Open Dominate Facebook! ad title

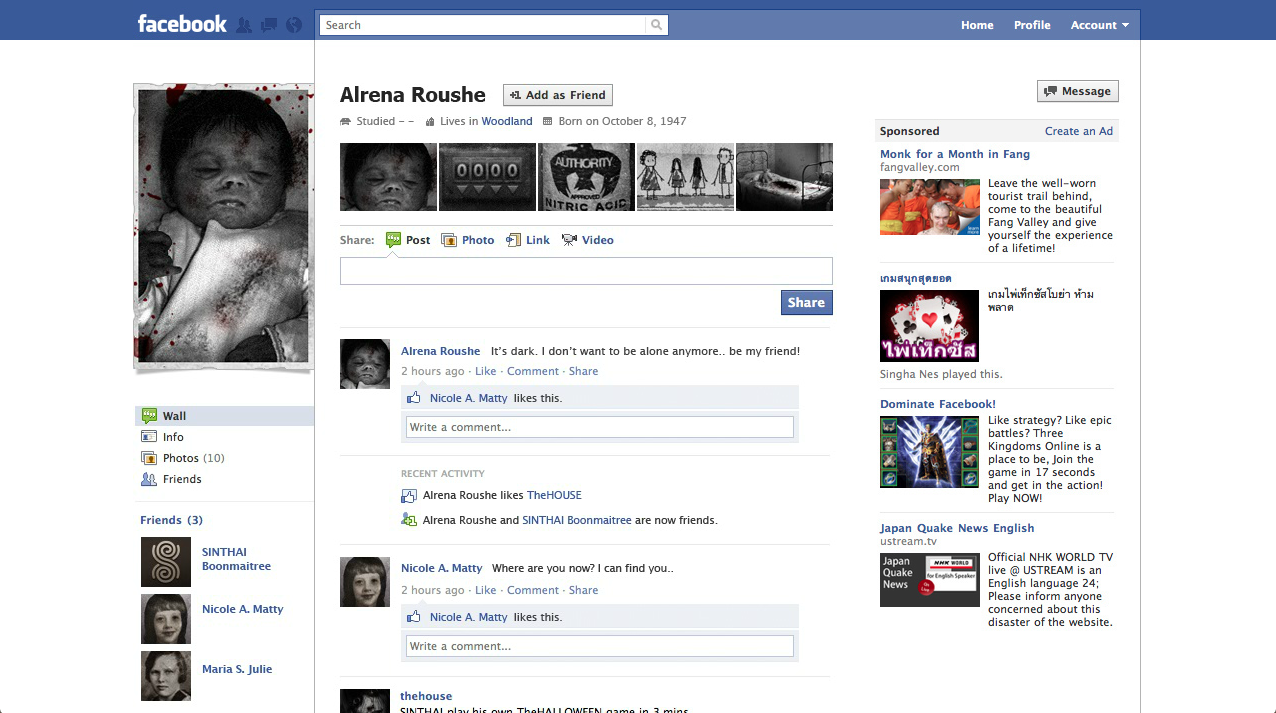938,404
